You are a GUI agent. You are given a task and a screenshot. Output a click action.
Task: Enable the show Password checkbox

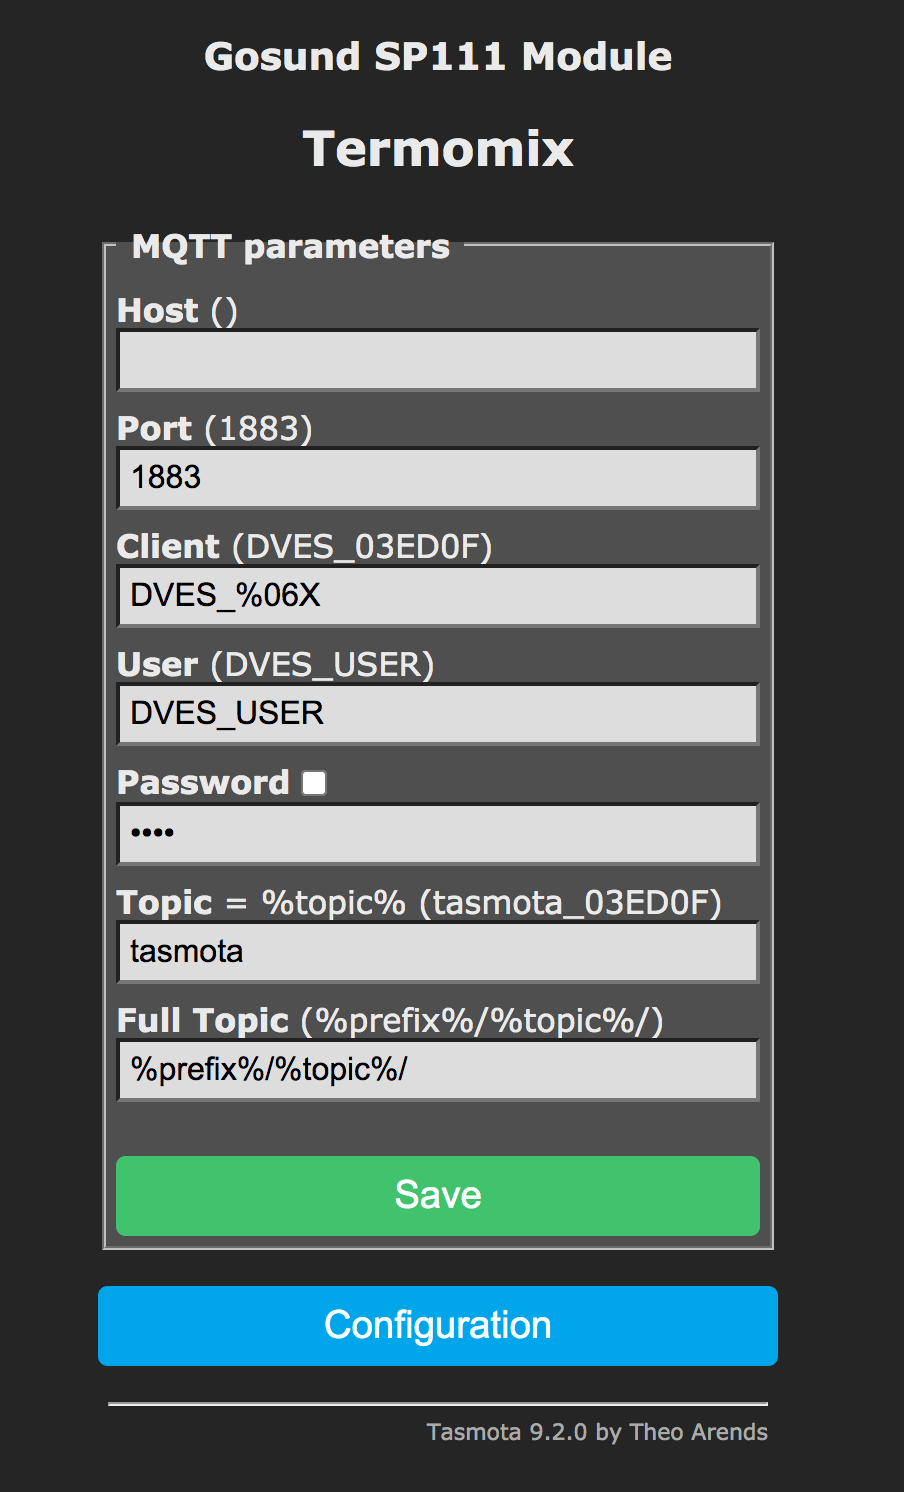(314, 783)
